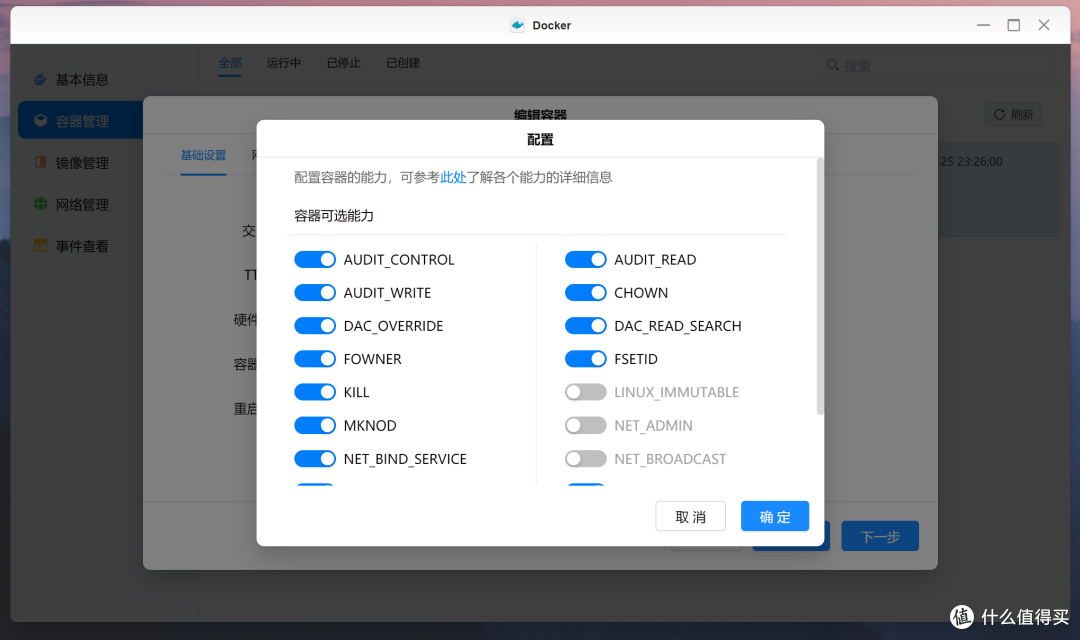
Task: Open the 此处 reference link
Action: pyautogui.click(x=453, y=178)
